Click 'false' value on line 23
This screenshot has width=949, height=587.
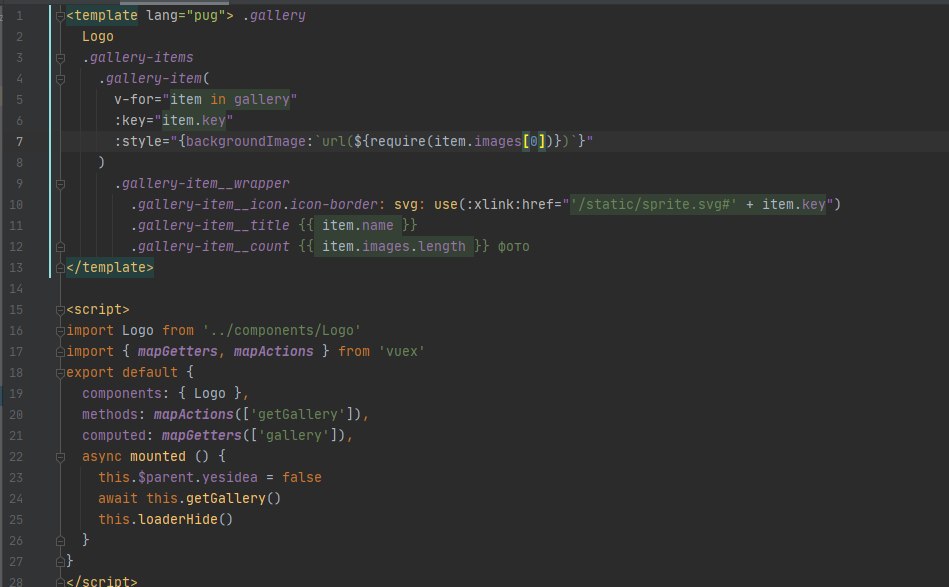[x=301, y=477]
